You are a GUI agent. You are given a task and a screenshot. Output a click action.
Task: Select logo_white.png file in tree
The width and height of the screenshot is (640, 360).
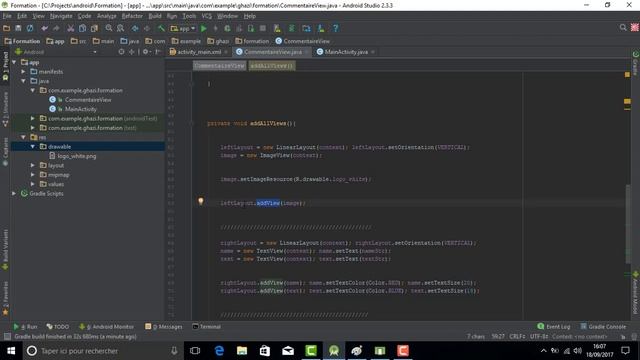(x=77, y=156)
